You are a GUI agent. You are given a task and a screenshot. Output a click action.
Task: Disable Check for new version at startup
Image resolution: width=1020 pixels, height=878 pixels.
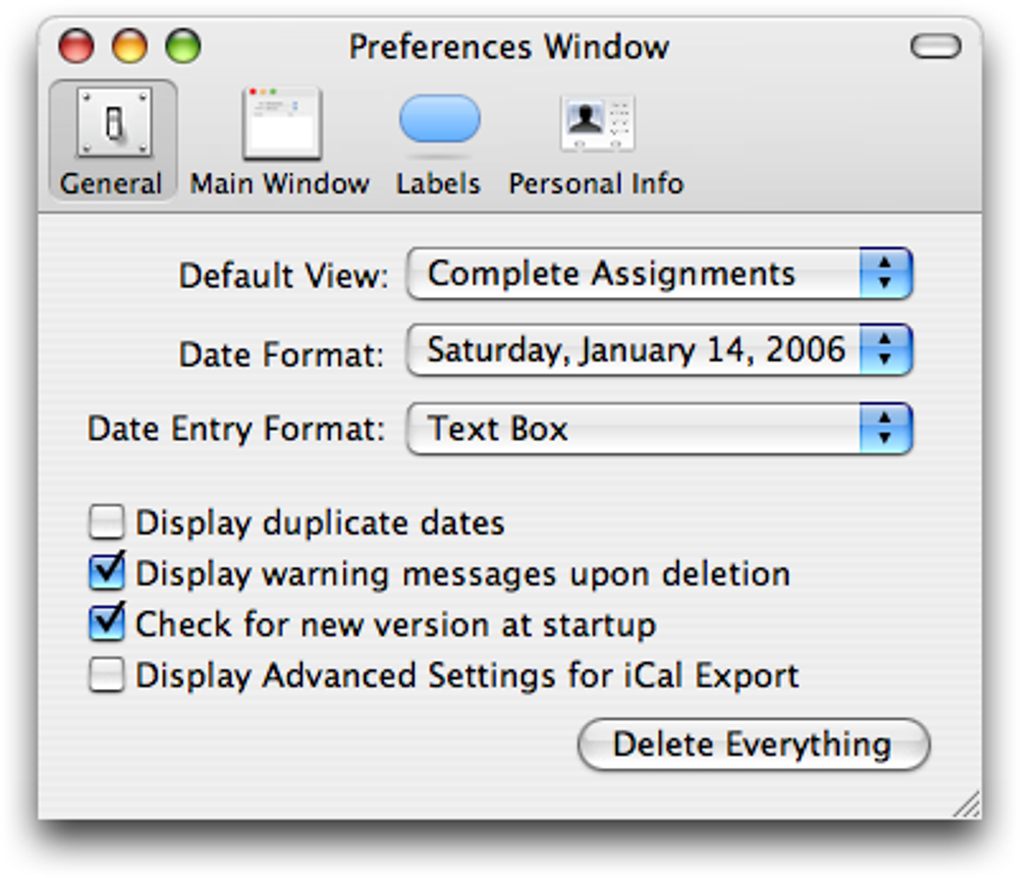106,624
